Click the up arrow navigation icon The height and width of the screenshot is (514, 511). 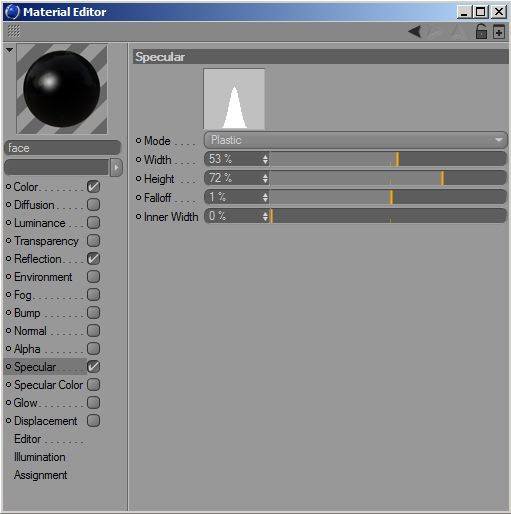pos(458,32)
